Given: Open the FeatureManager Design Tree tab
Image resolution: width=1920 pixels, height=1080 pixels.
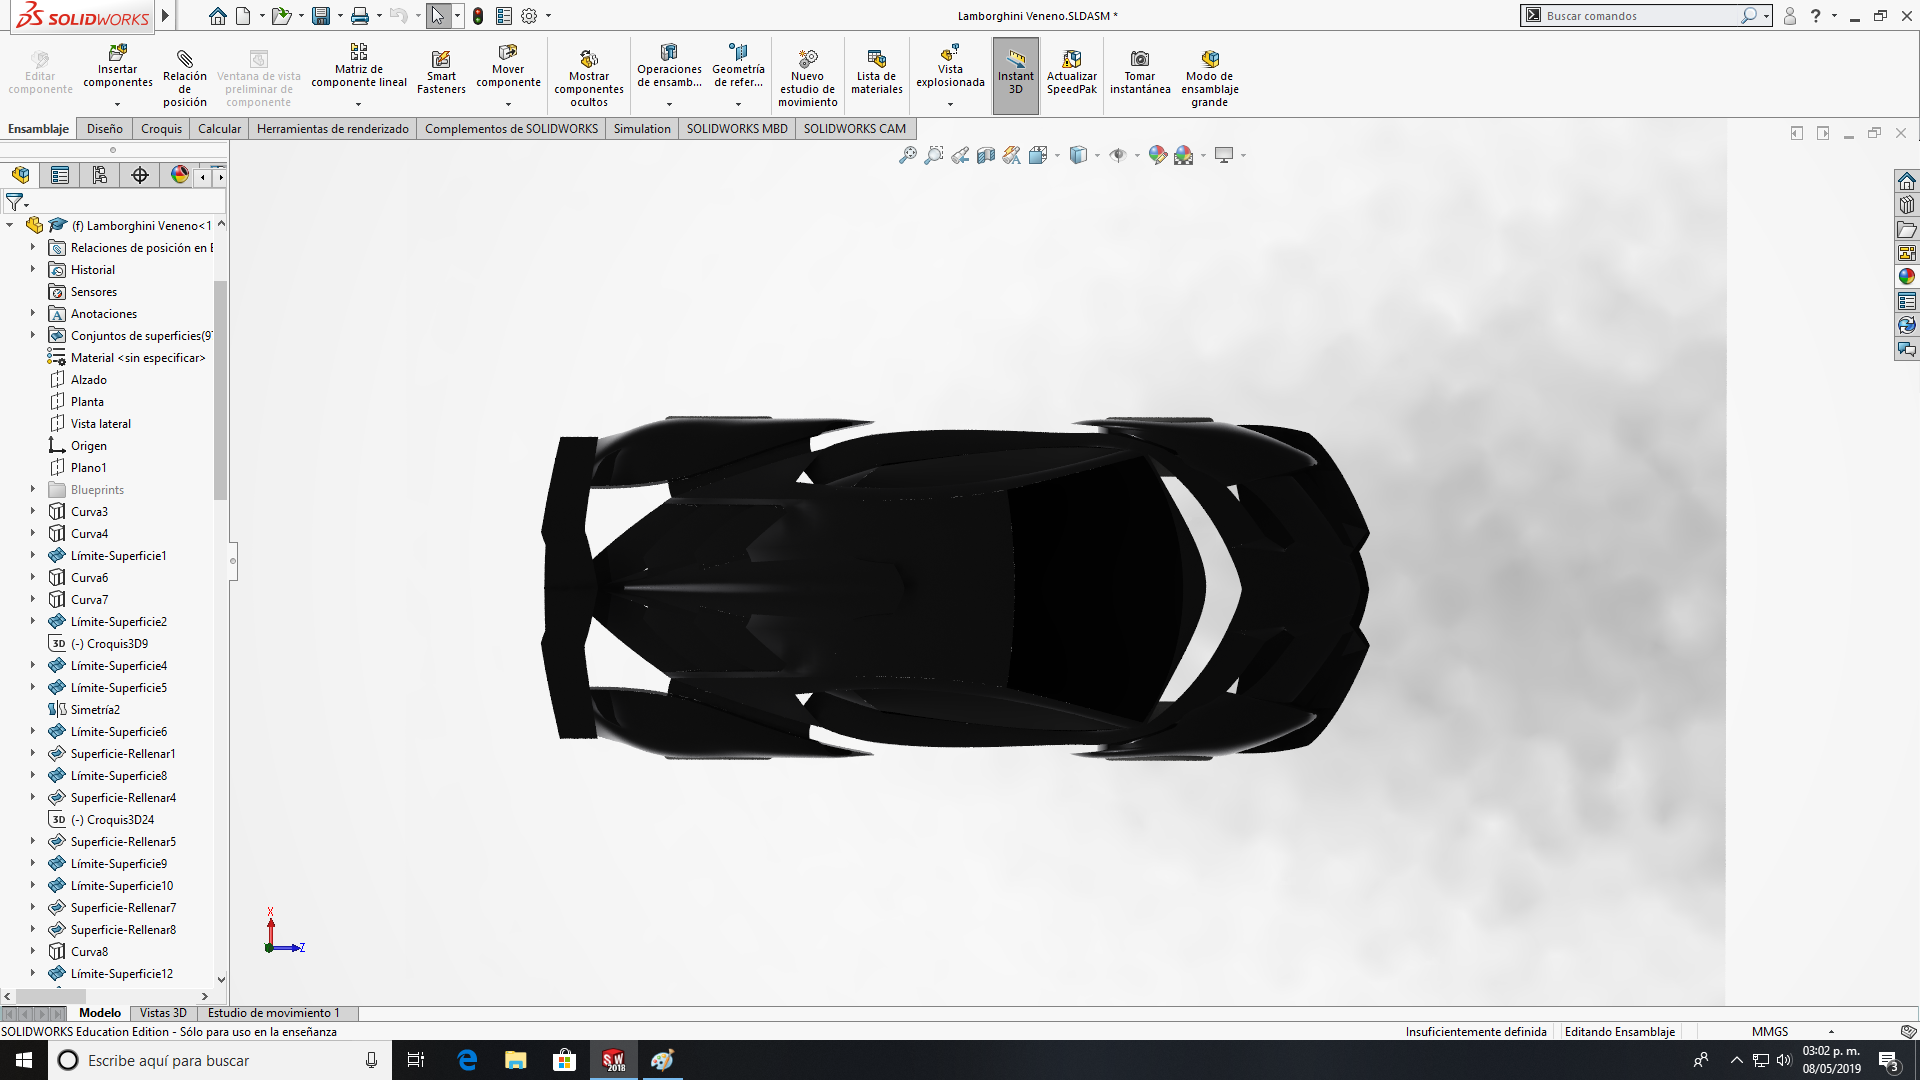Looking at the screenshot, I should pyautogui.click(x=20, y=175).
